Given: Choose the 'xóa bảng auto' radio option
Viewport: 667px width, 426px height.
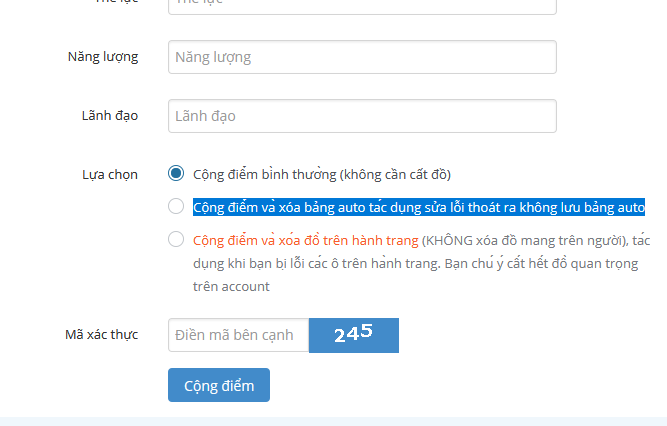Looking at the screenshot, I should tap(176, 207).
